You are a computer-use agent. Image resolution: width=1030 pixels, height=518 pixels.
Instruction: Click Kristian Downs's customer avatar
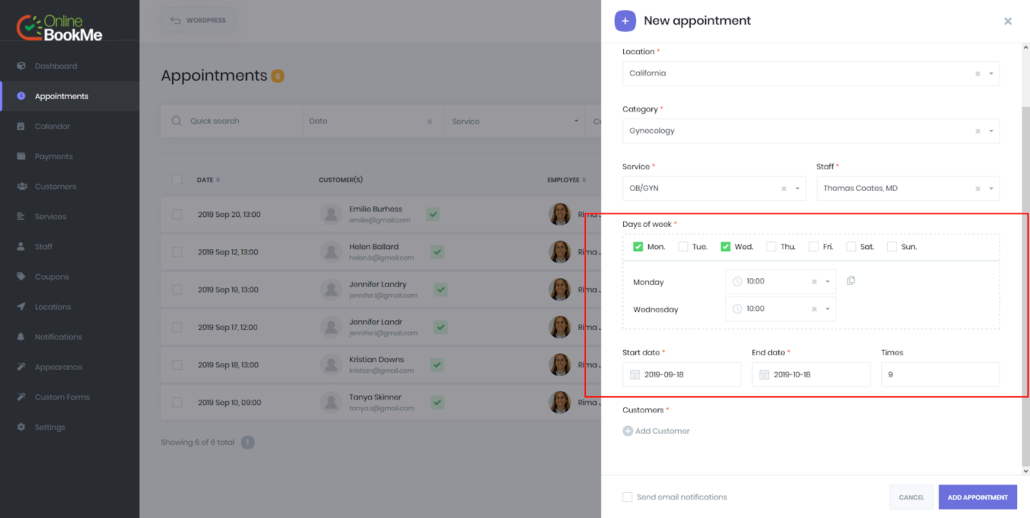point(331,364)
